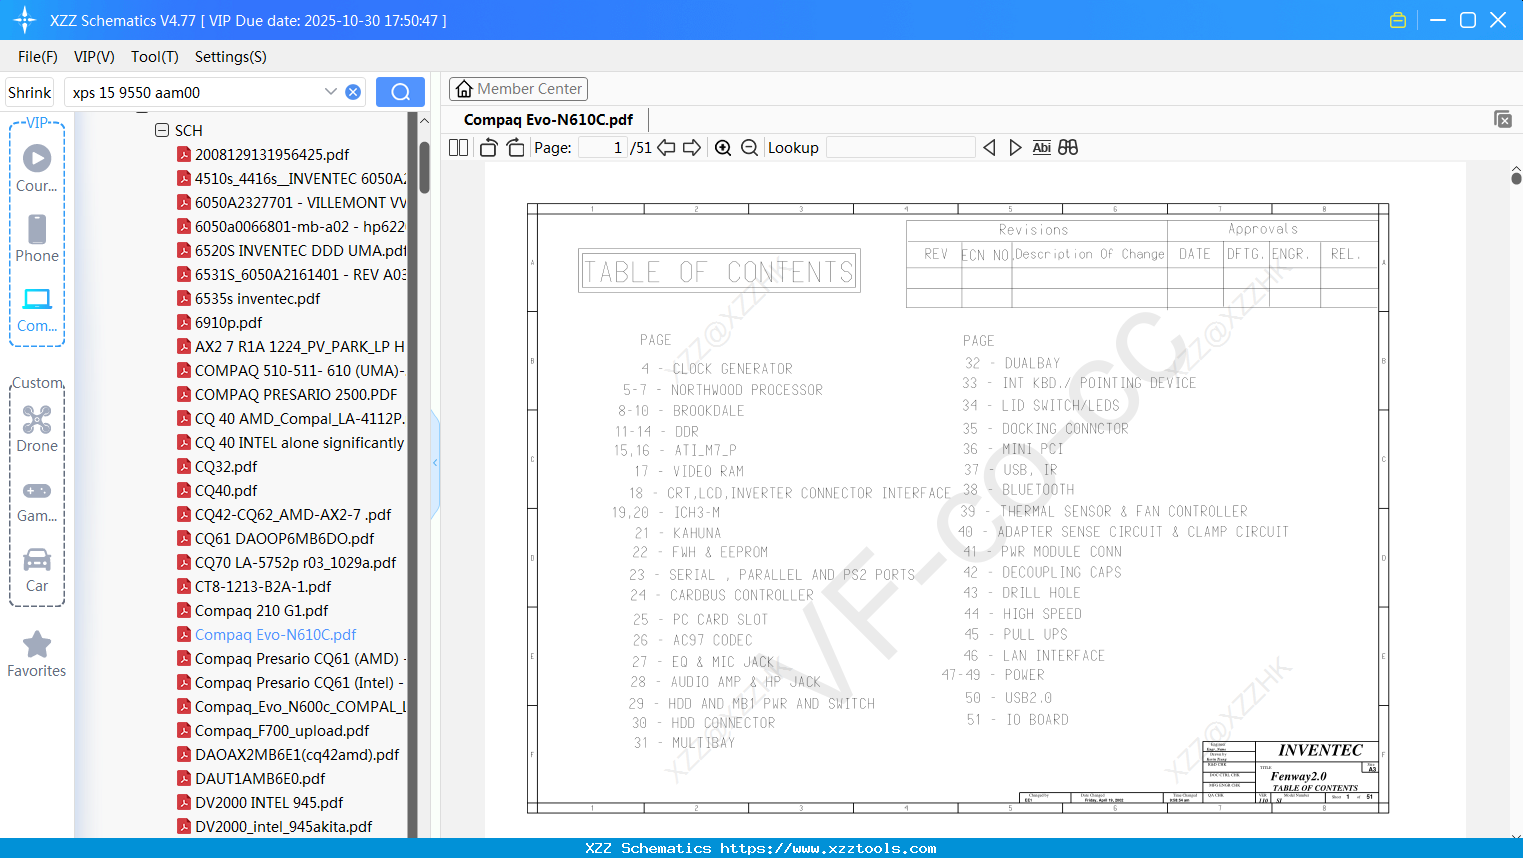The height and width of the screenshot is (858, 1523).
Task: Open COMPAQ PRESARIO 2500.PDF
Action: point(296,395)
